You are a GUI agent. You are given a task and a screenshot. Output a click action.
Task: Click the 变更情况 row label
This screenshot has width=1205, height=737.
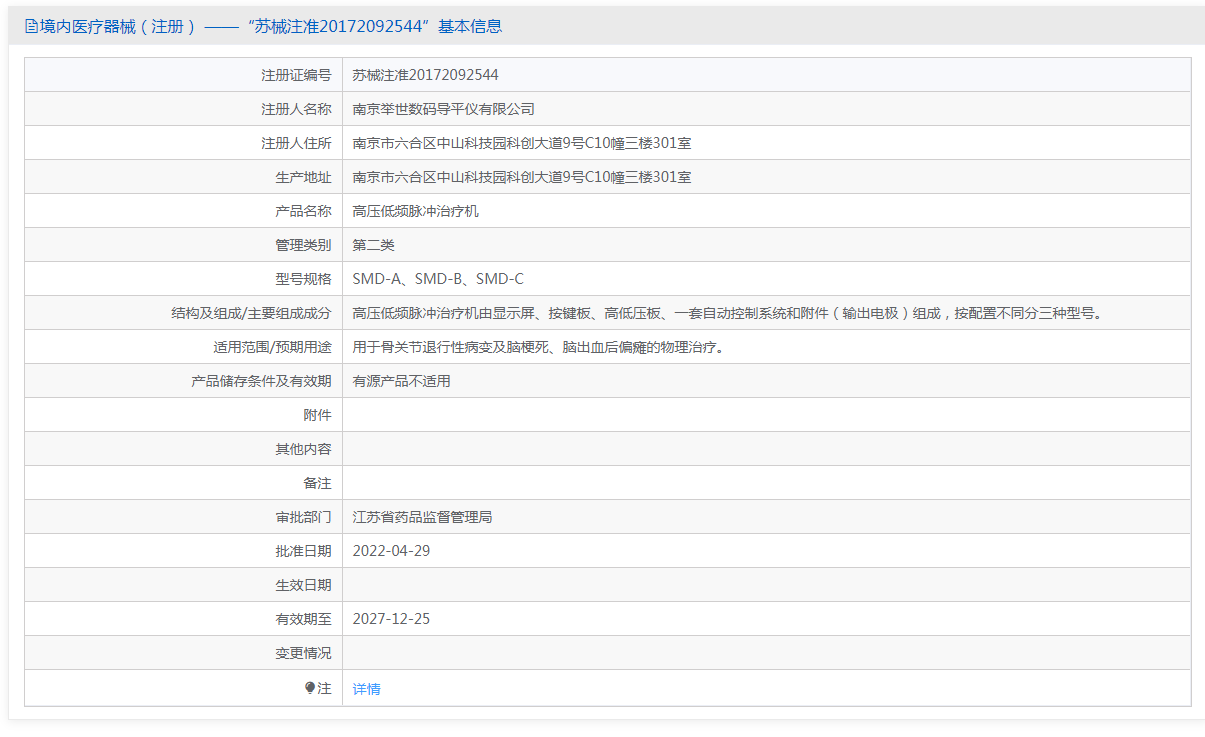pos(303,653)
